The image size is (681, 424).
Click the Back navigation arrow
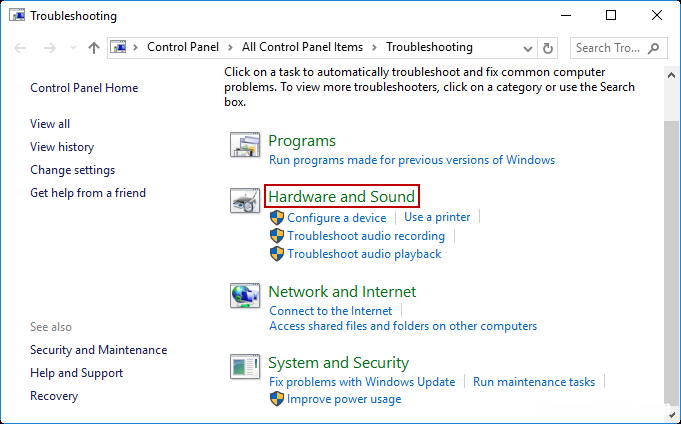[x=20, y=48]
